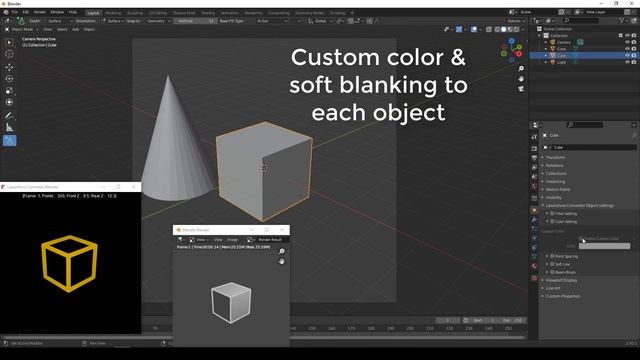Click the zoom magnifier icon in main viewport

521,69
